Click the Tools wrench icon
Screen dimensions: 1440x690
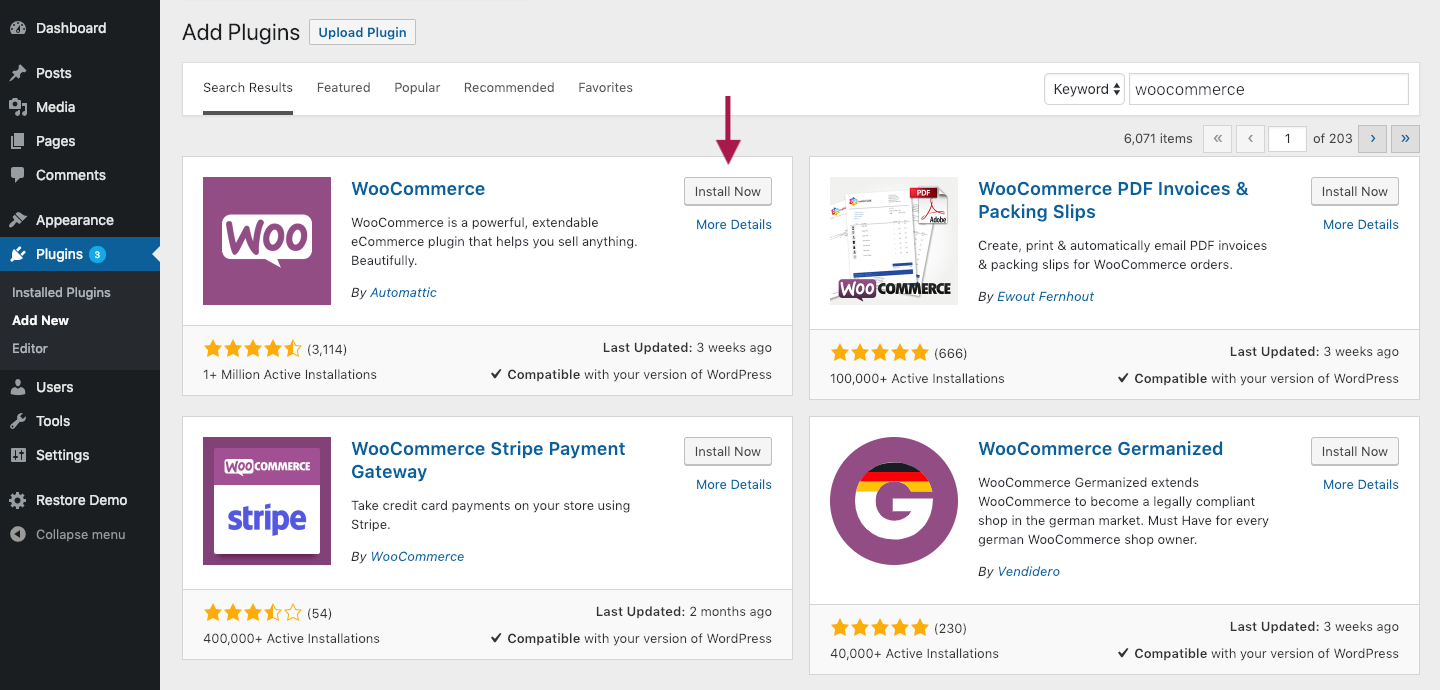18,421
